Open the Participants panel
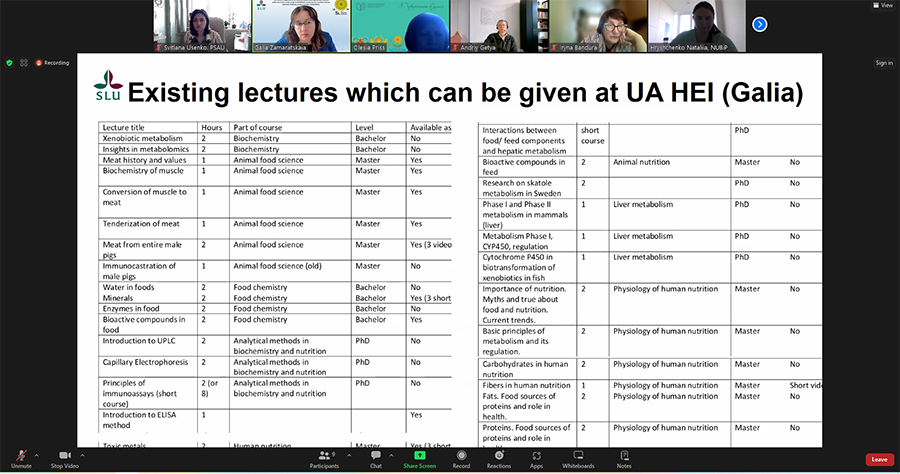 [x=324, y=459]
